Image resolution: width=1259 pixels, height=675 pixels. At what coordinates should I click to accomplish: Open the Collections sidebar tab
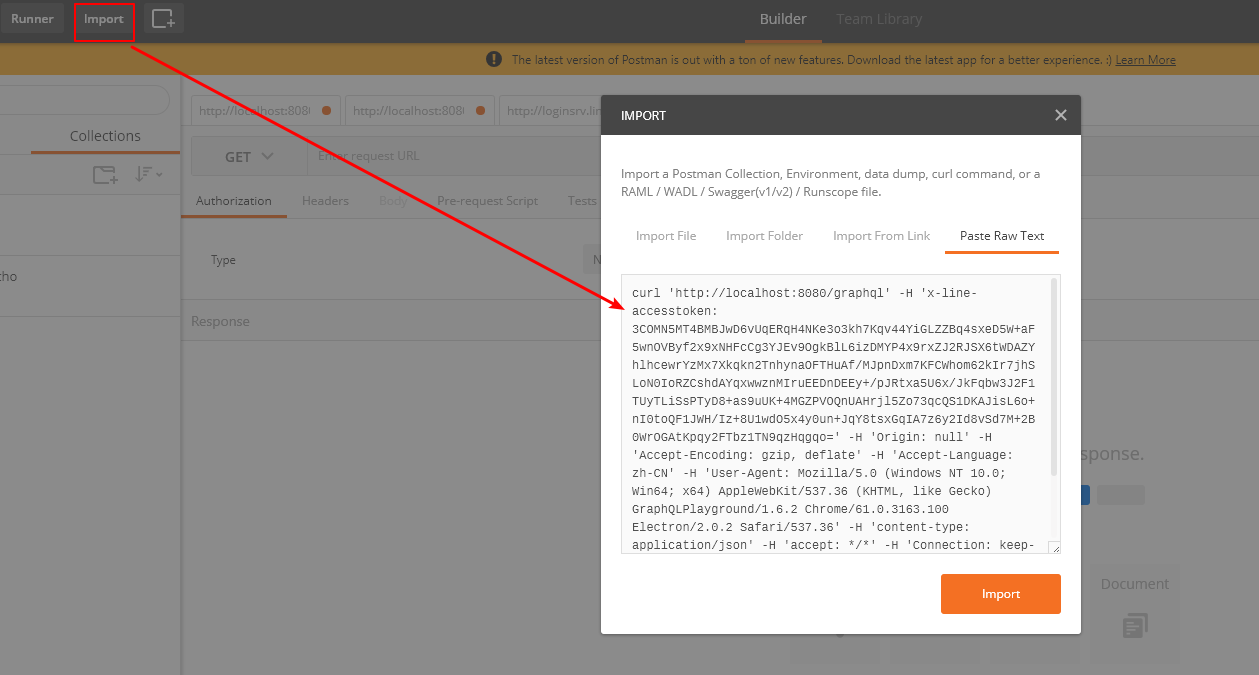point(105,136)
